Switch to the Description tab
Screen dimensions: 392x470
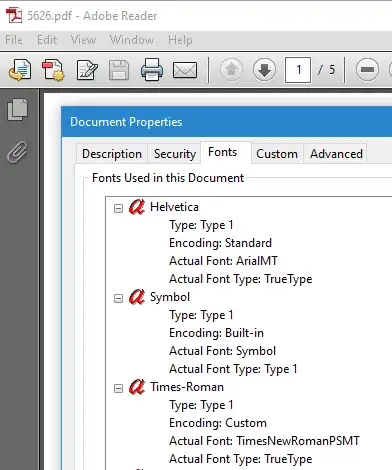(112, 154)
